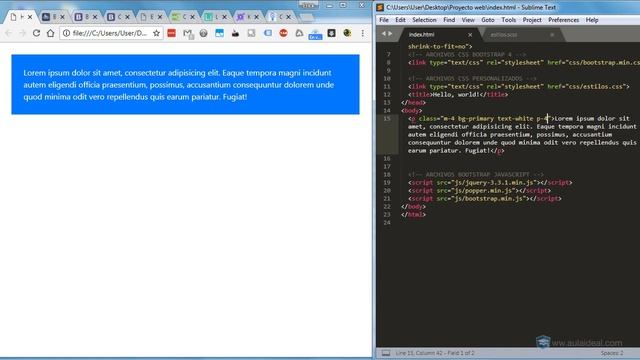Close the estilos.css editor tab
This screenshot has width=640, height=360.
(552, 35)
